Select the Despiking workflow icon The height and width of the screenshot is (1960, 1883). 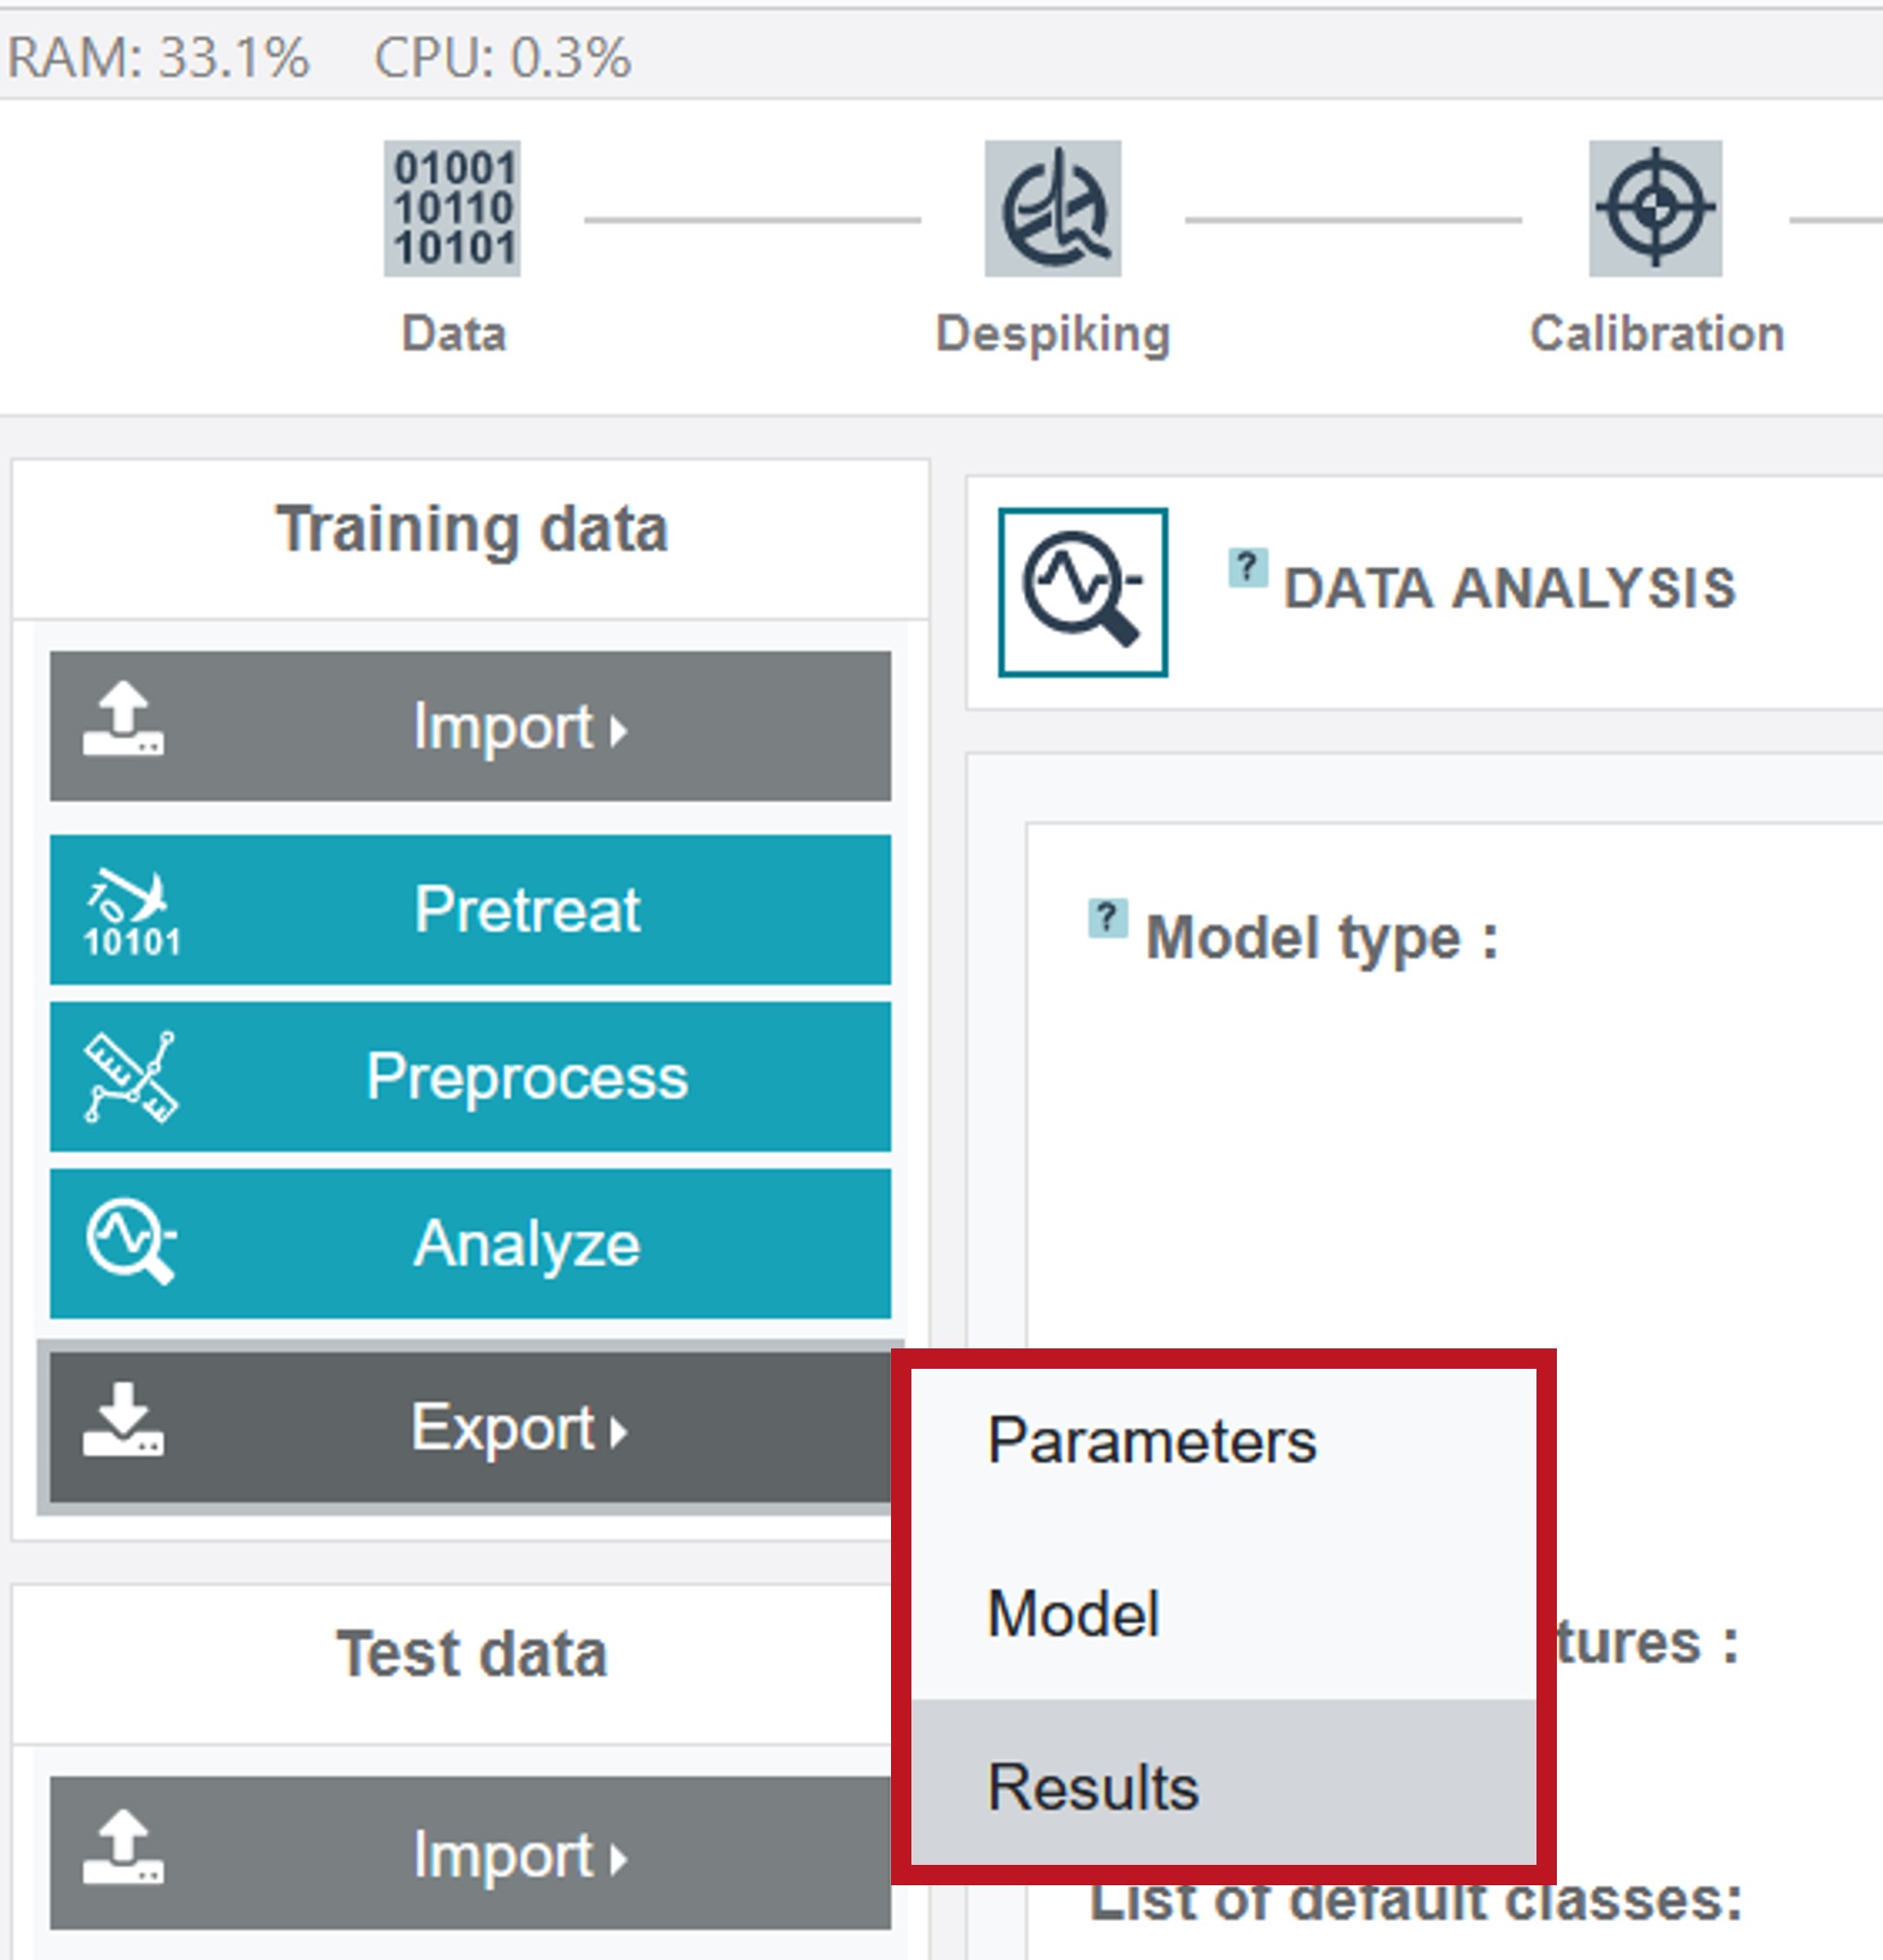1053,208
